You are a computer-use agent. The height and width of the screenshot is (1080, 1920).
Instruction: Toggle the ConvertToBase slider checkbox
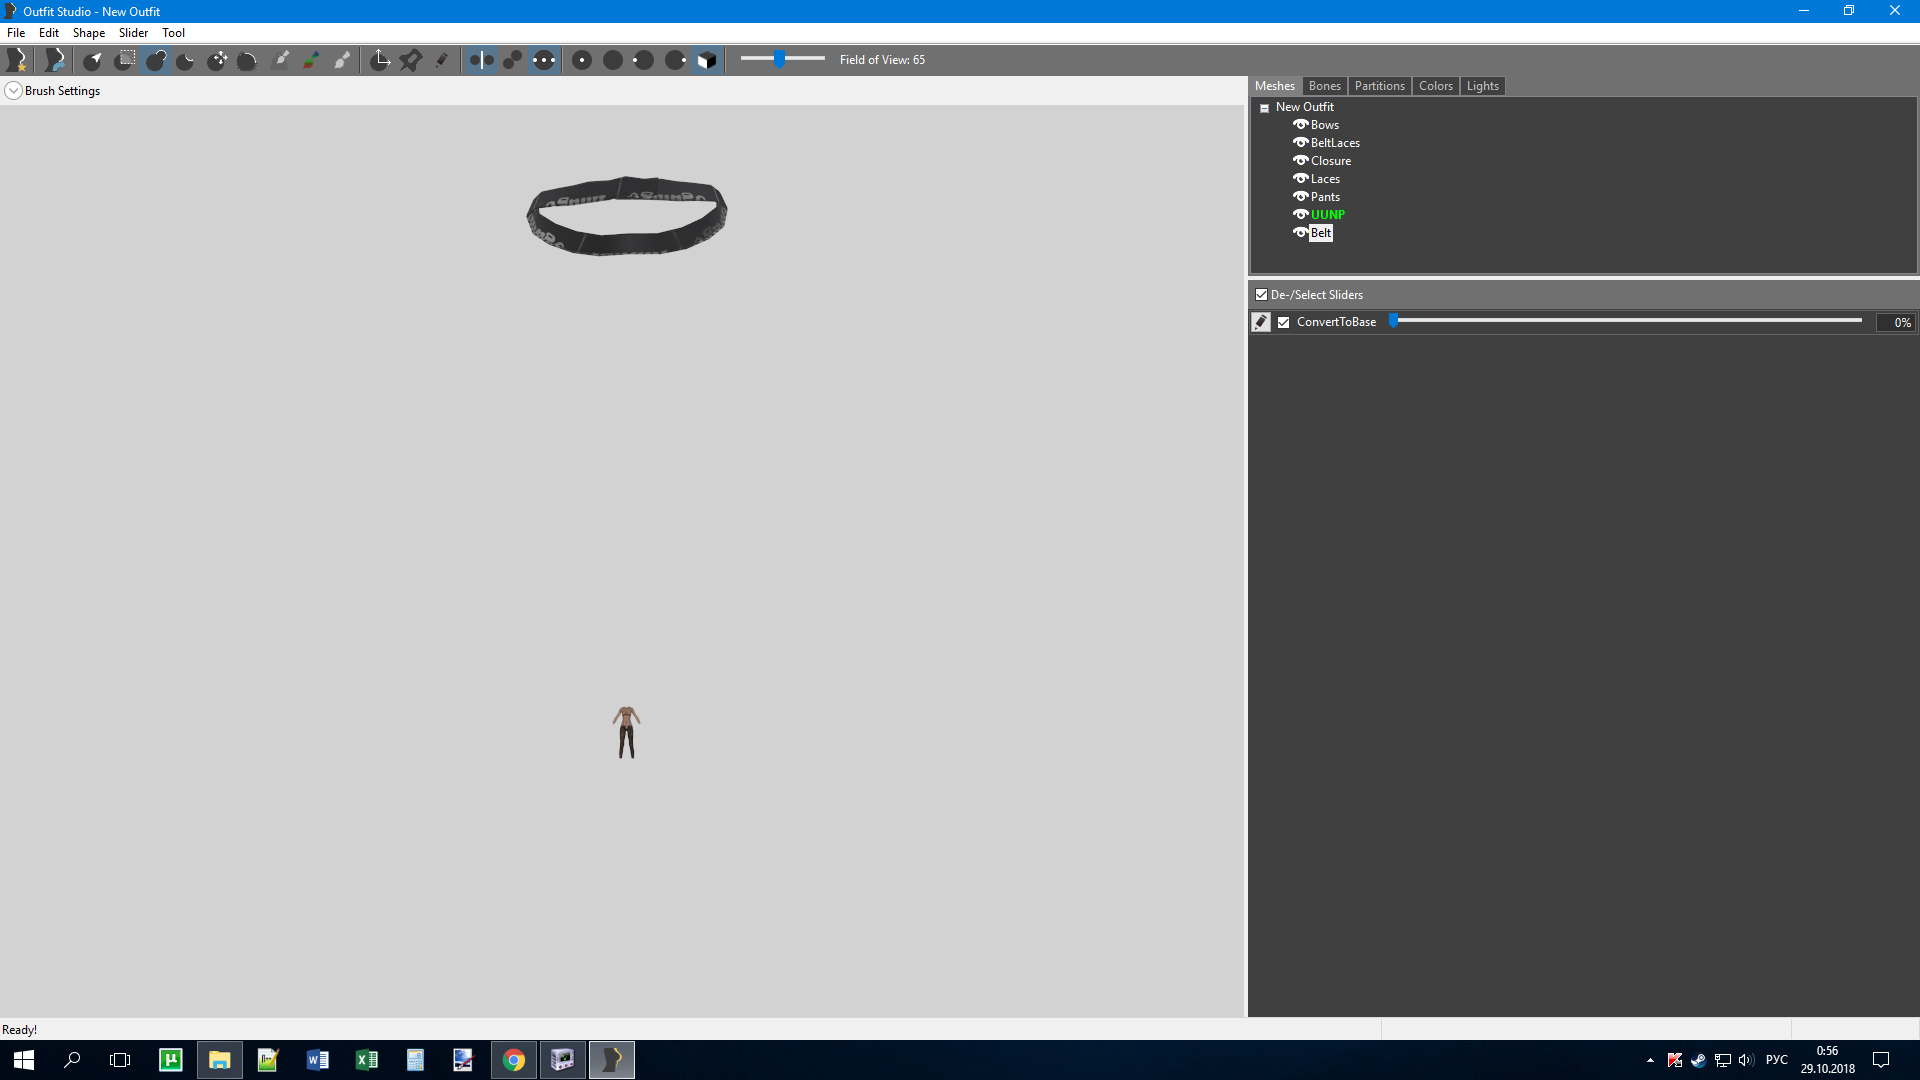point(1284,322)
